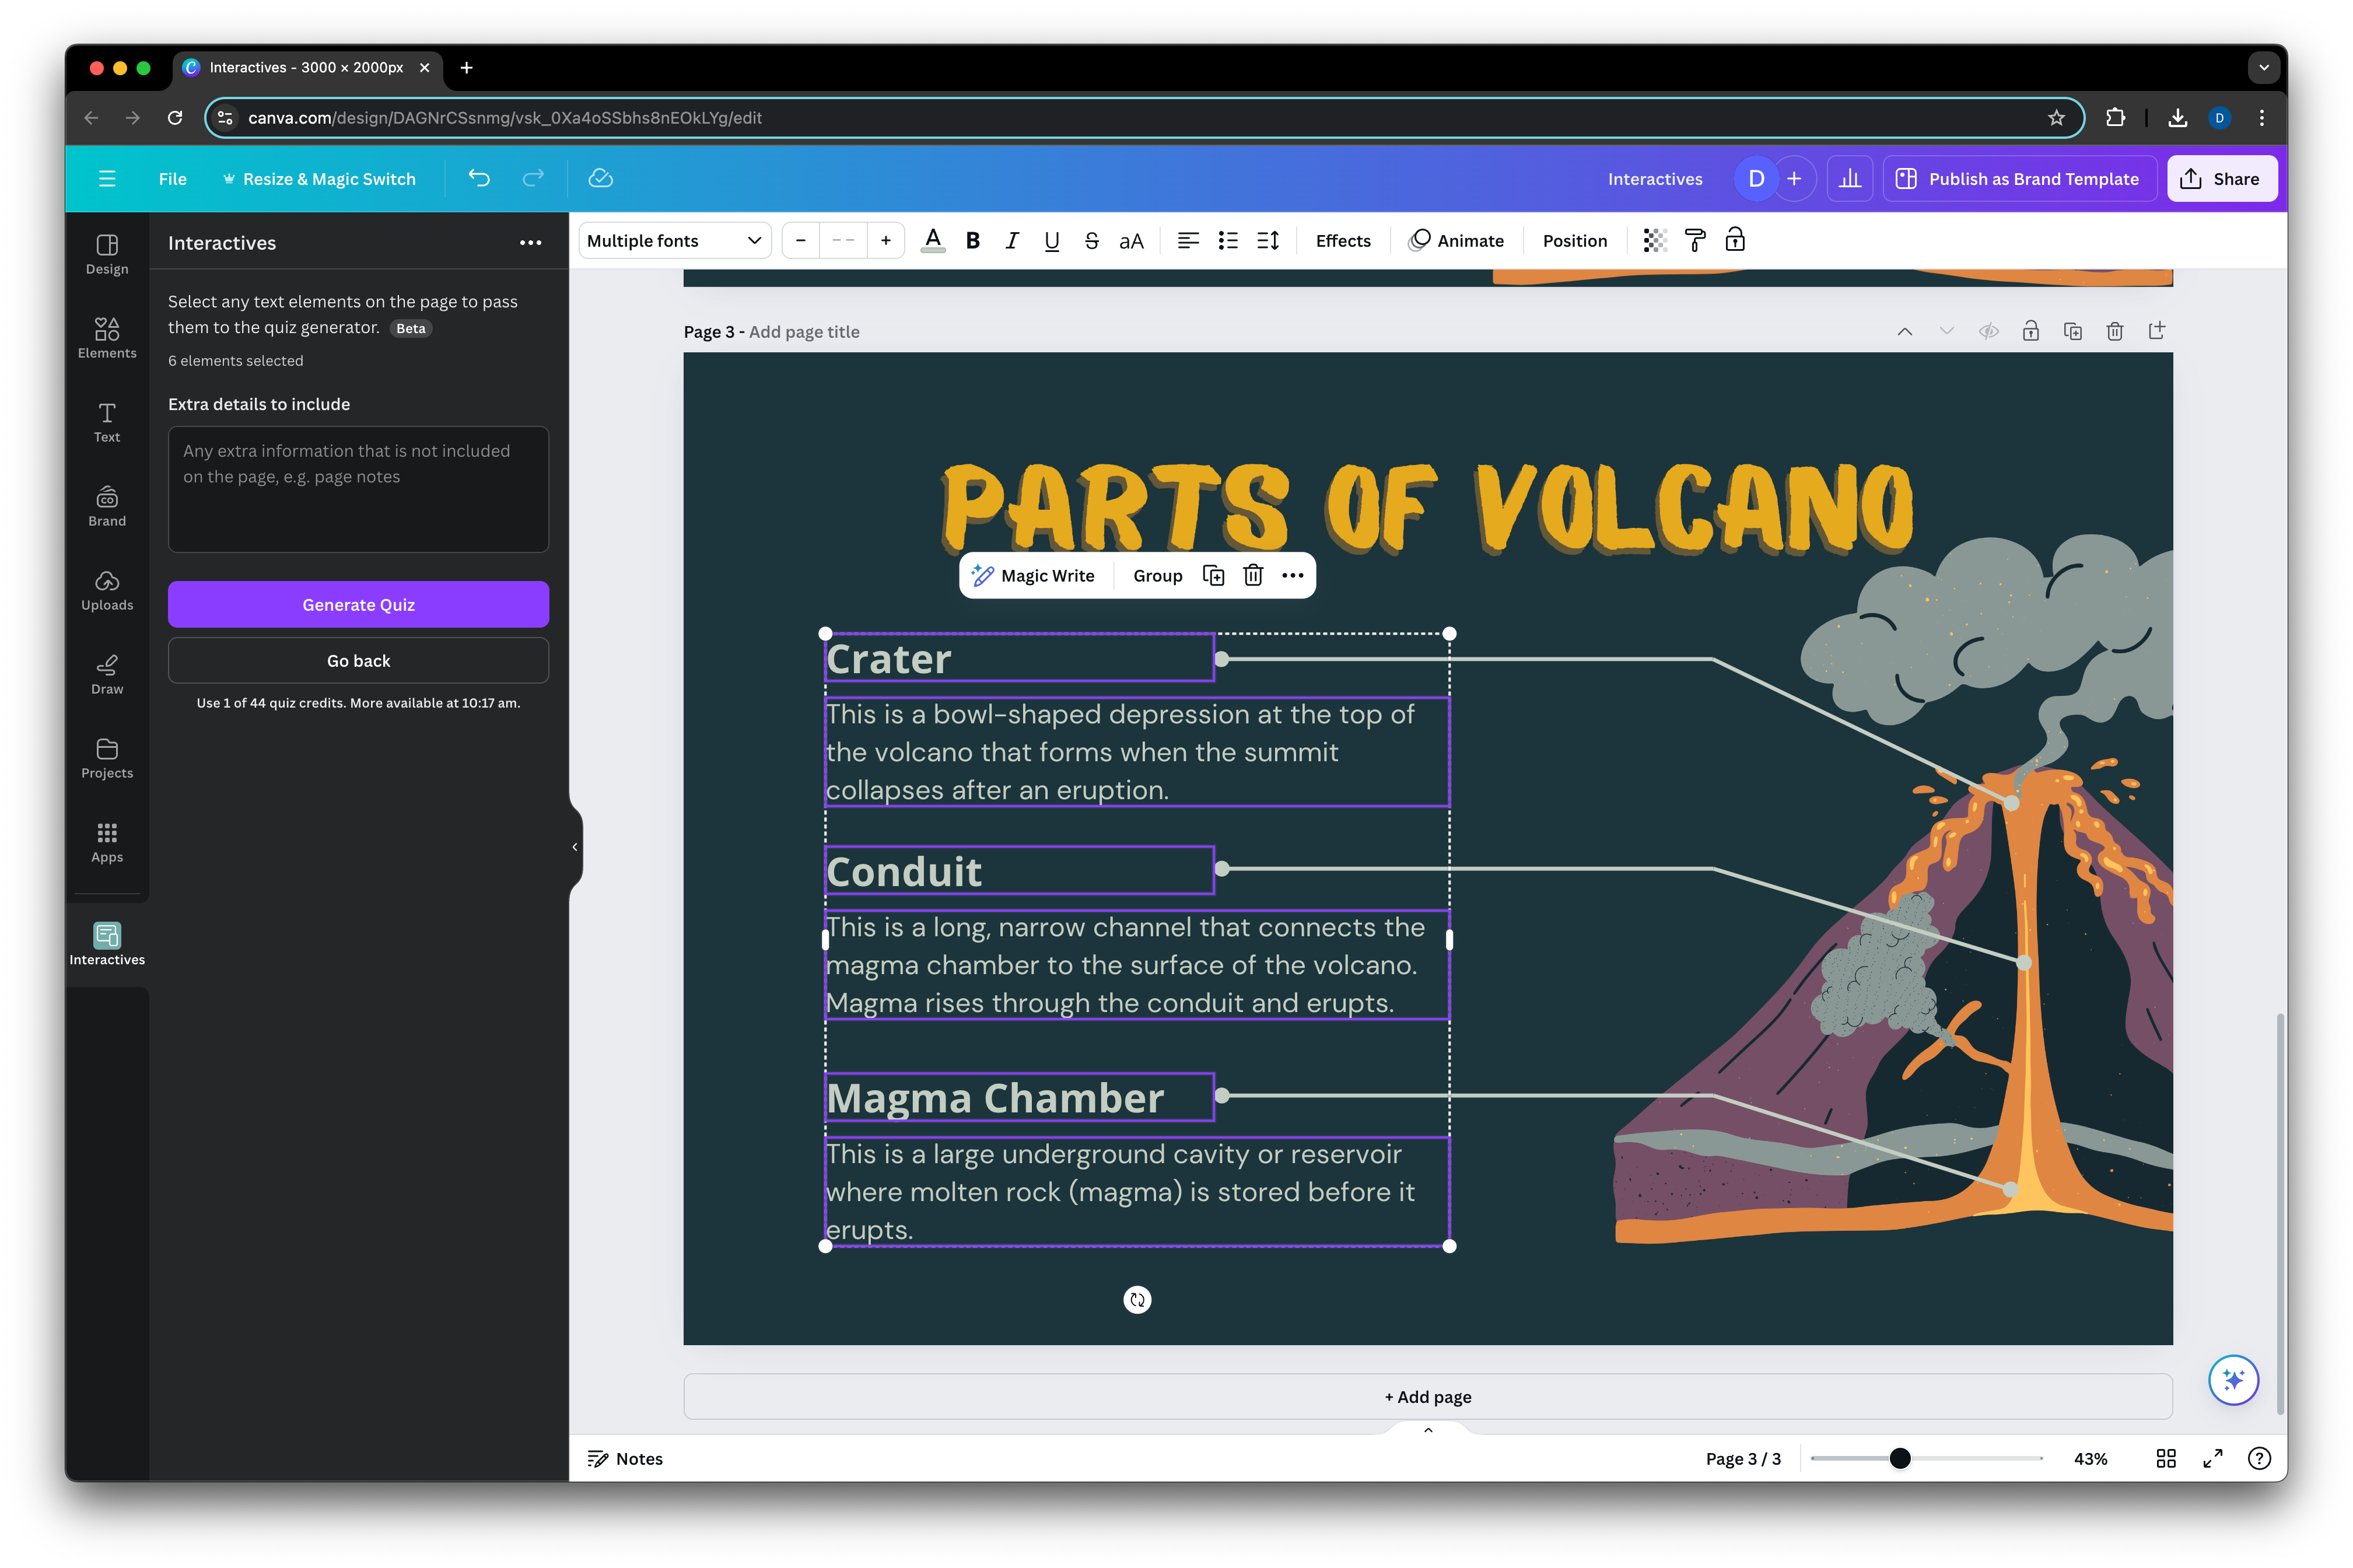The image size is (2353, 1568).
Task: Open the Canva assistant sparkle button
Action: click(x=2233, y=1380)
